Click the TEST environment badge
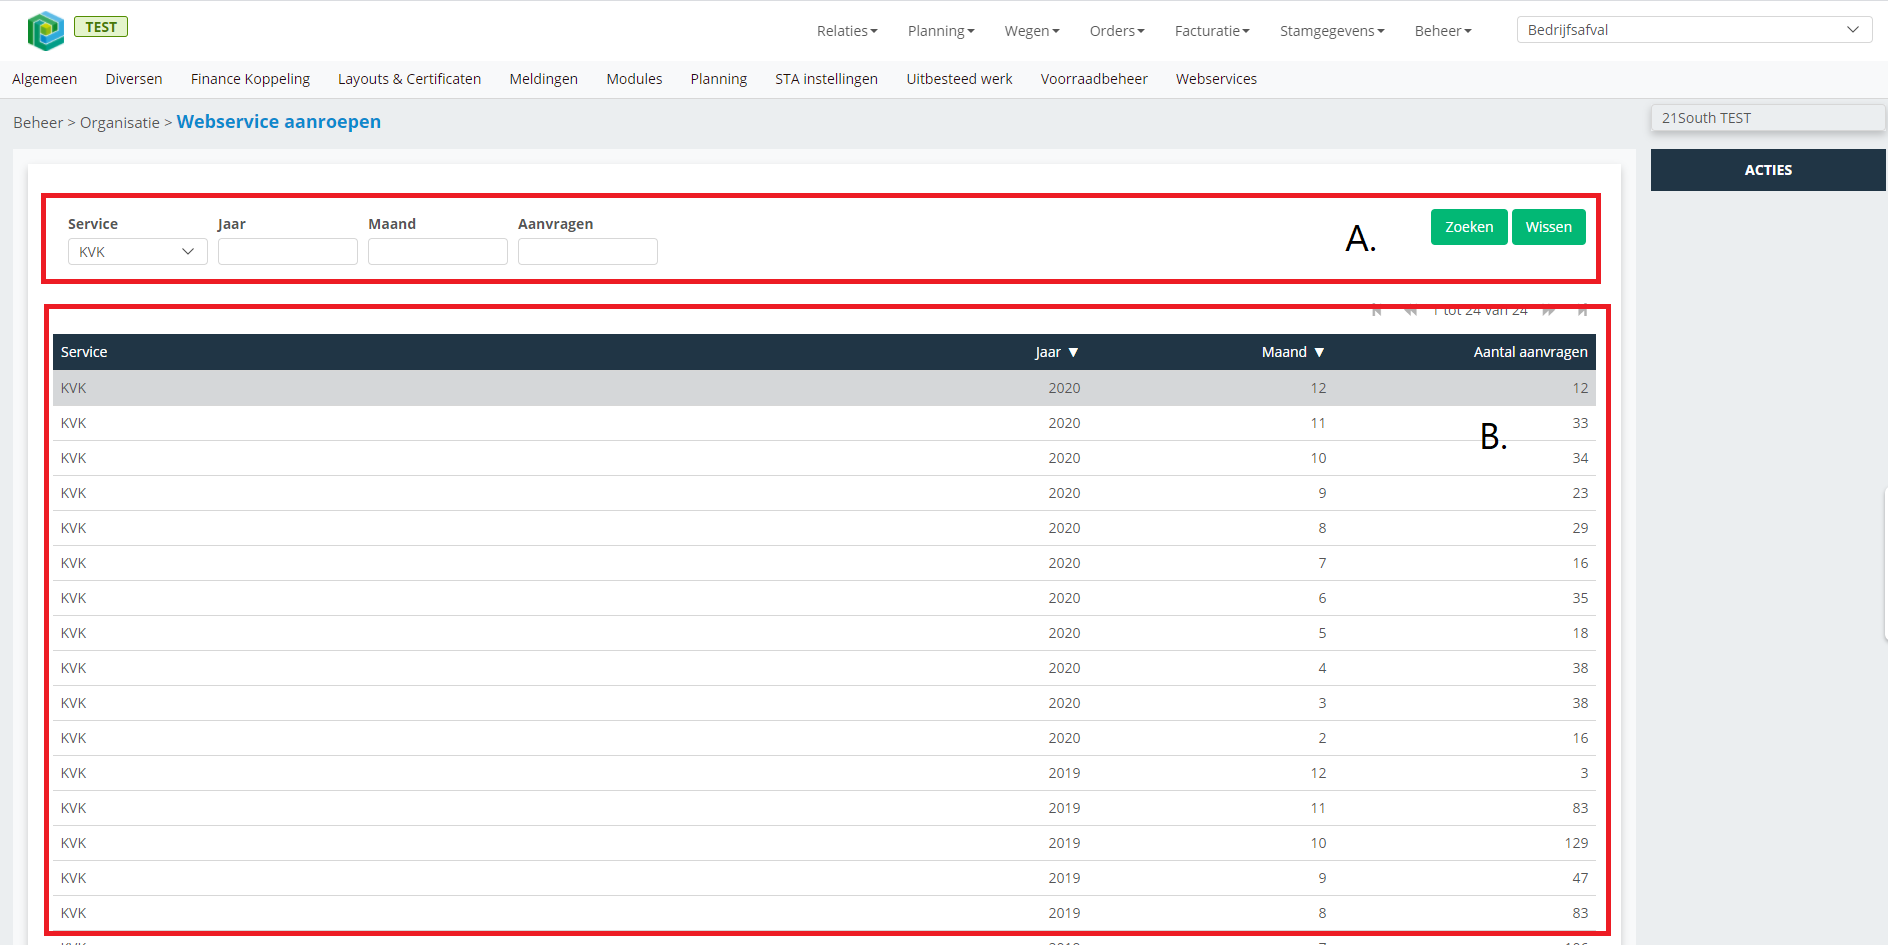This screenshot has height=947, width=1888. [101, 27]
